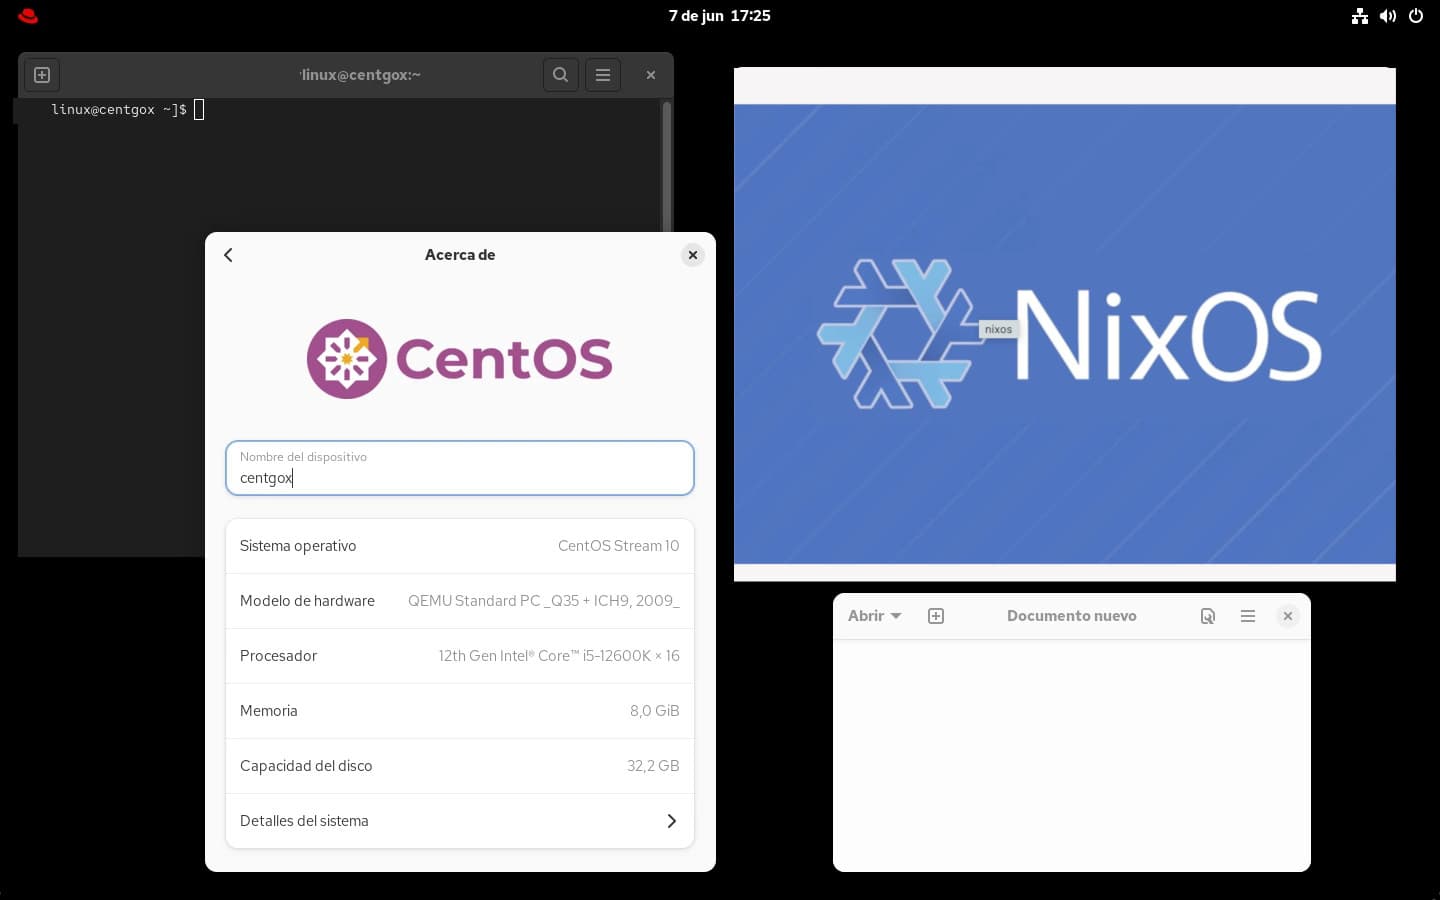Viewport: 1440px width, 900px height.
Task: Click the 8,0 GiB memory value
Action: (654, 711)
